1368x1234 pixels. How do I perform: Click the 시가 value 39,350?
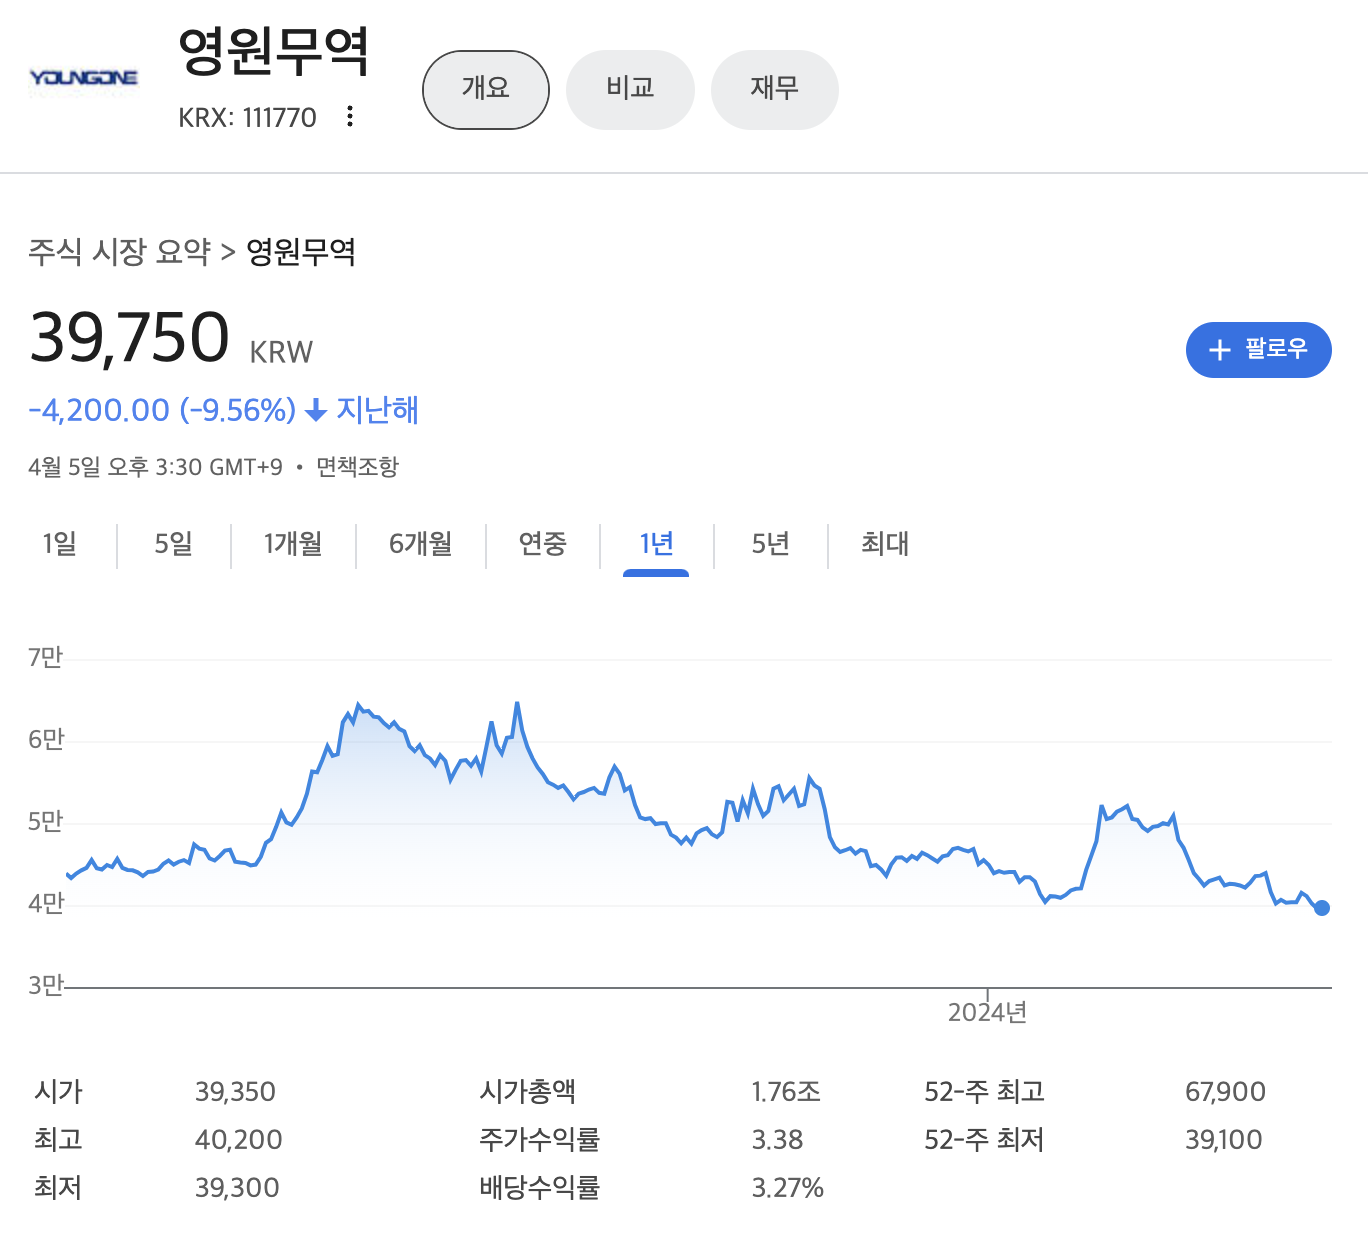235,1092
